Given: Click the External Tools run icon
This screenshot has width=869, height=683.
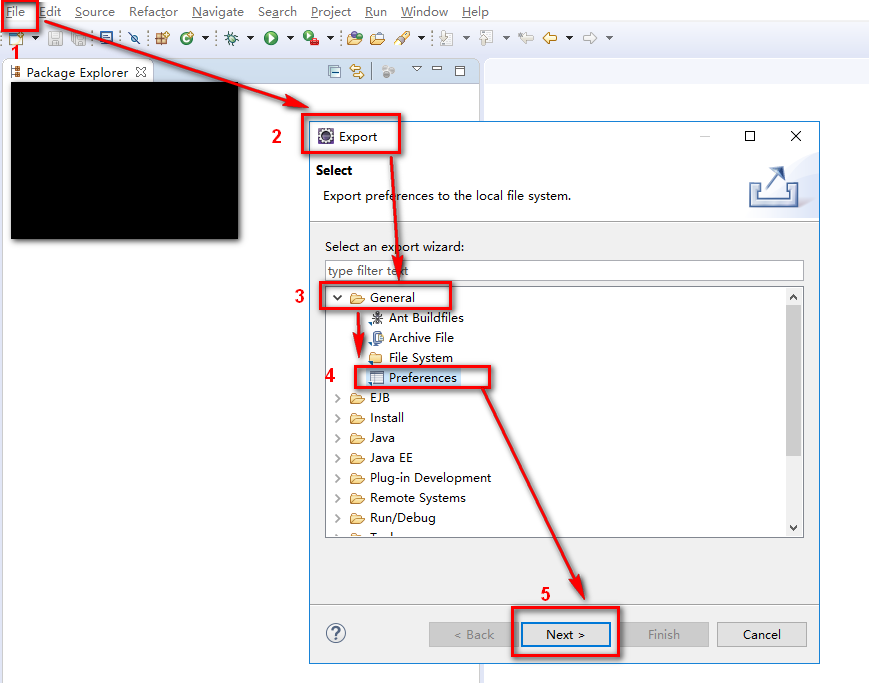Looking at the screenshot, I should [311, 38].
